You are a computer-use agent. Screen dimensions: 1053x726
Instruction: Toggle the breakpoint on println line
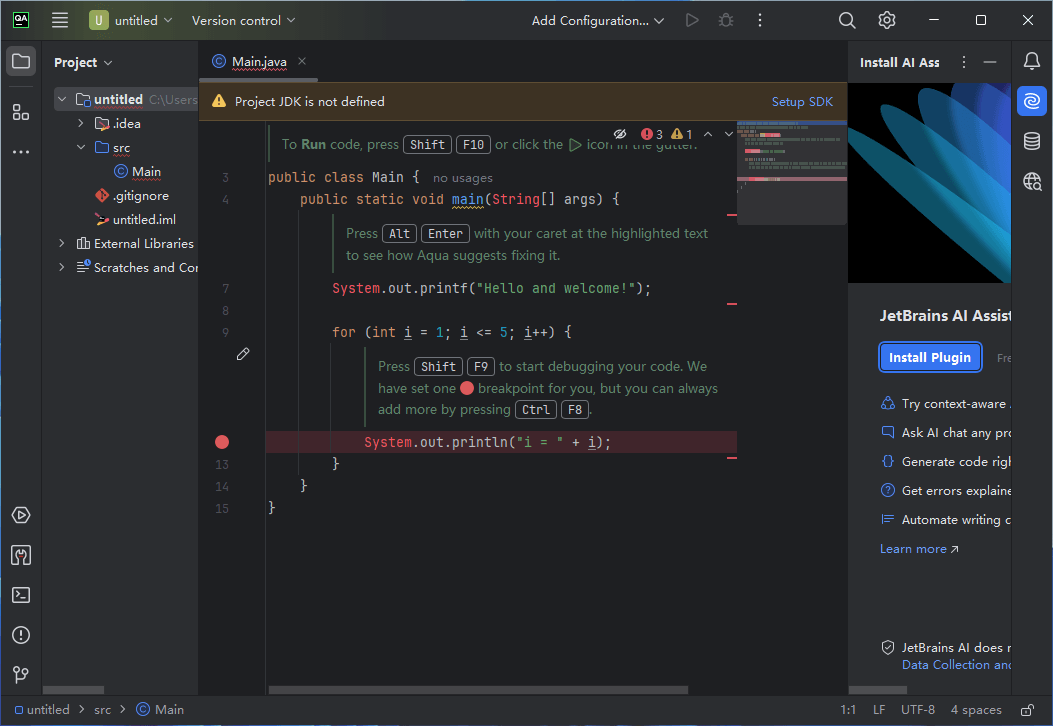222,442
